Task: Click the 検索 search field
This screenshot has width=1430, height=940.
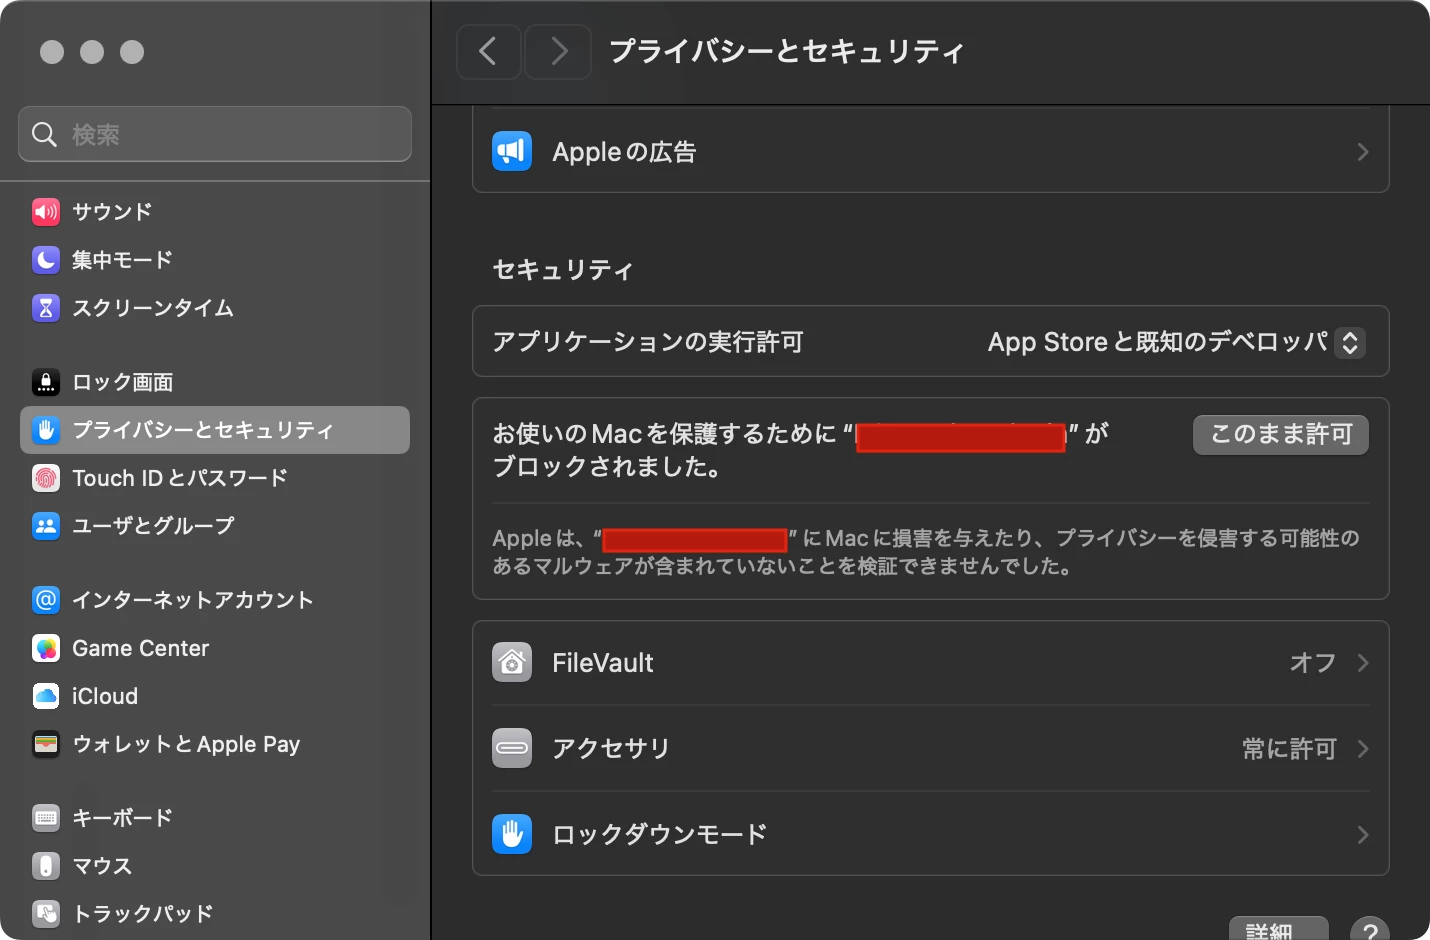Action: 215,134
